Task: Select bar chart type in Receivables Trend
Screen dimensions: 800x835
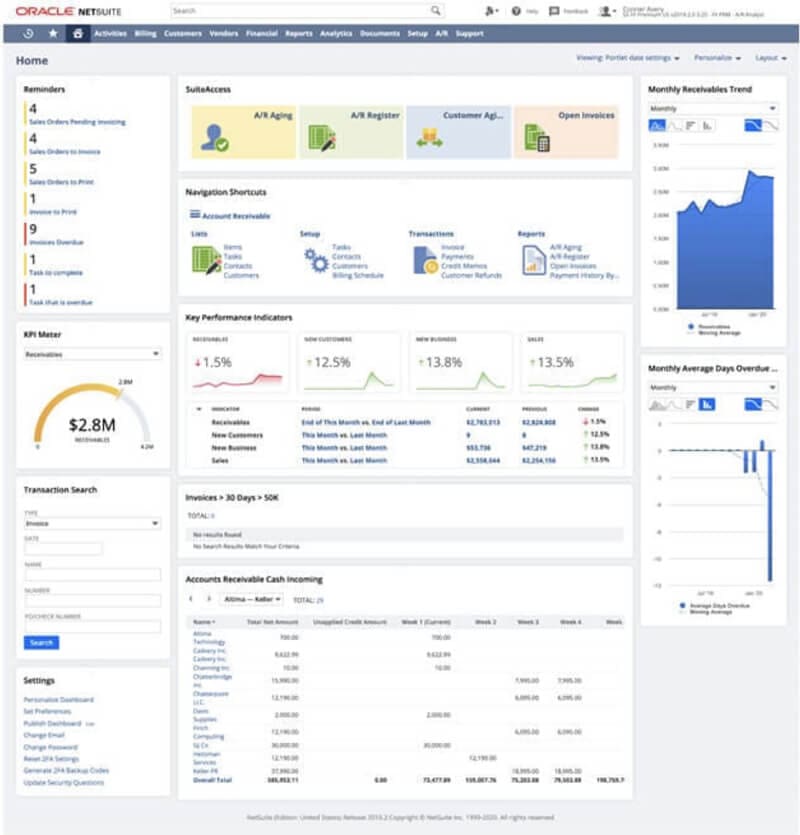Action: pyautogui.click(x=691, y=126)
